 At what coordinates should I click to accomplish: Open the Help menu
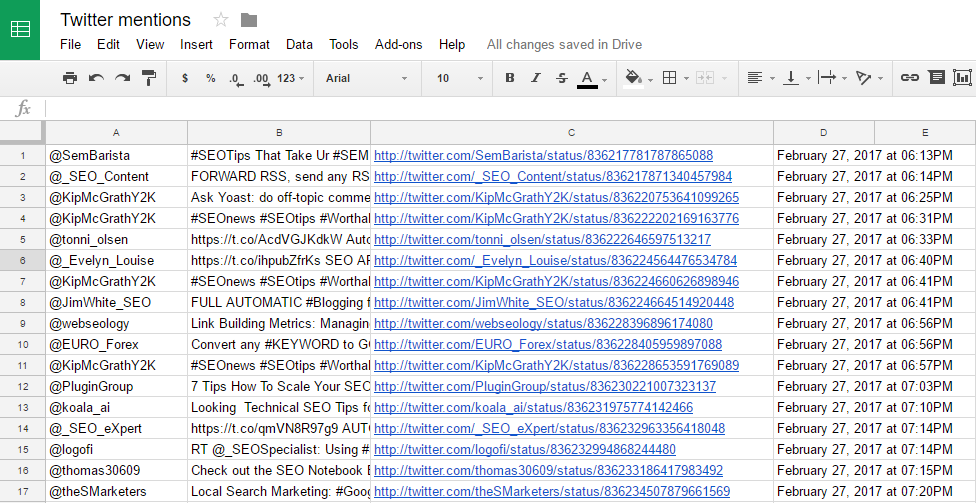[x=452, y=45]
